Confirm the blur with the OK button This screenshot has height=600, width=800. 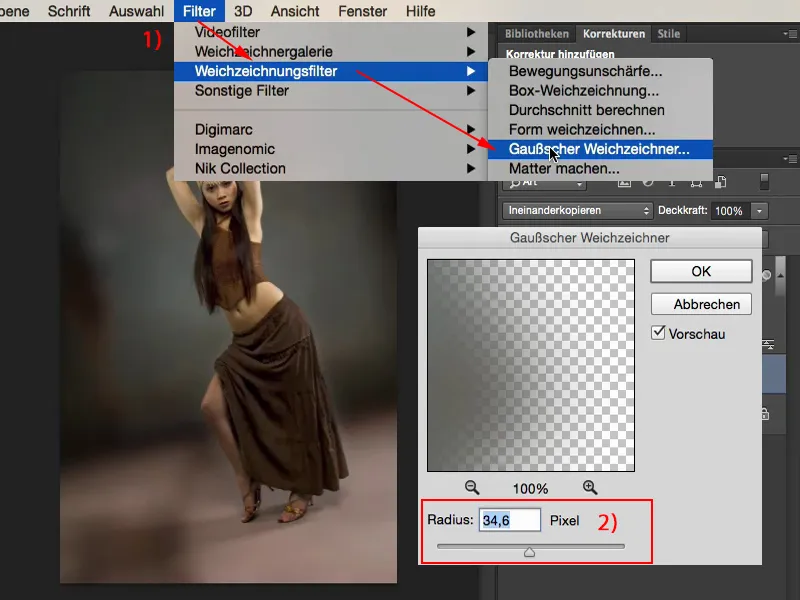701,271
